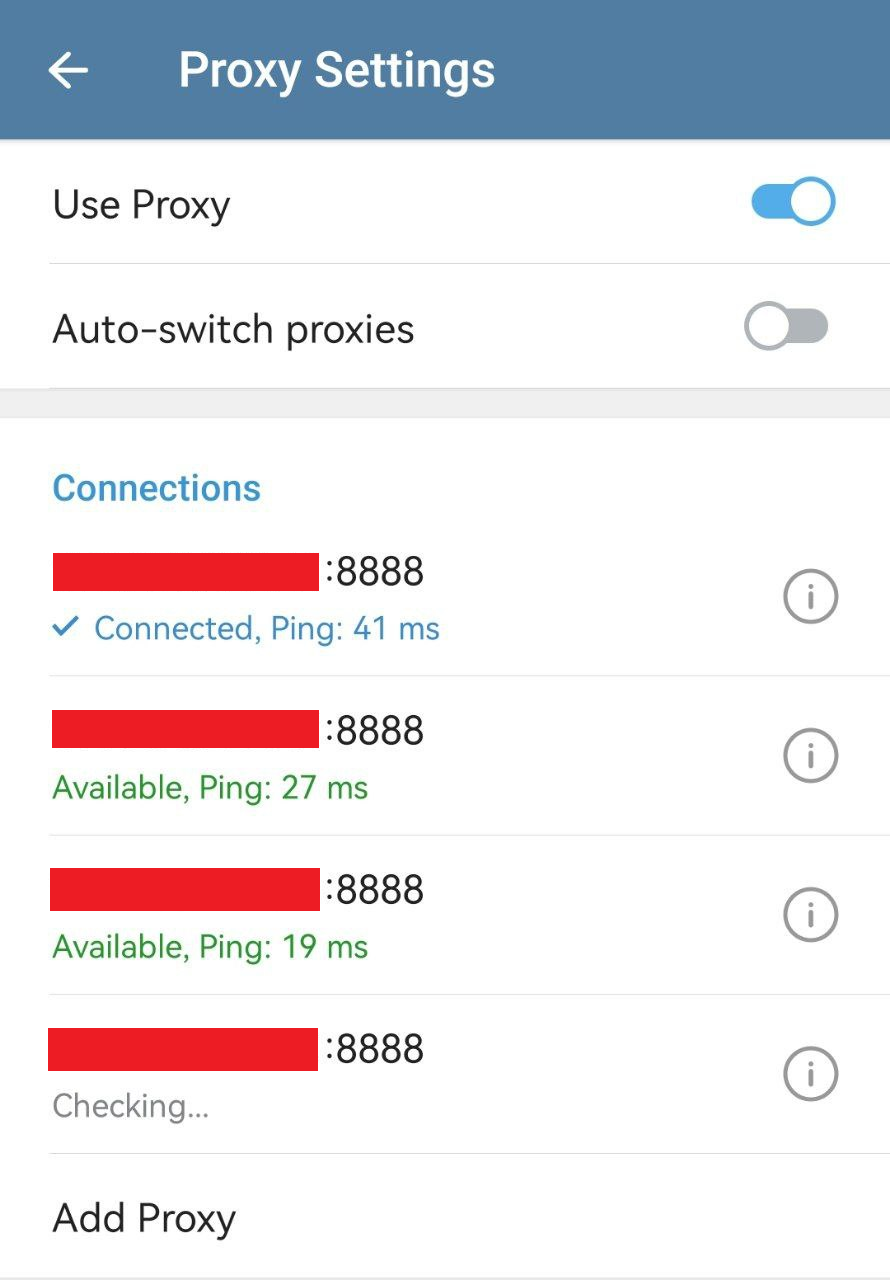Image resolution: width=890 pixels, height=1280 pixels.
Task: Click the :8888 port above the 19 ms ping
Action: click(x=375, y=889)
